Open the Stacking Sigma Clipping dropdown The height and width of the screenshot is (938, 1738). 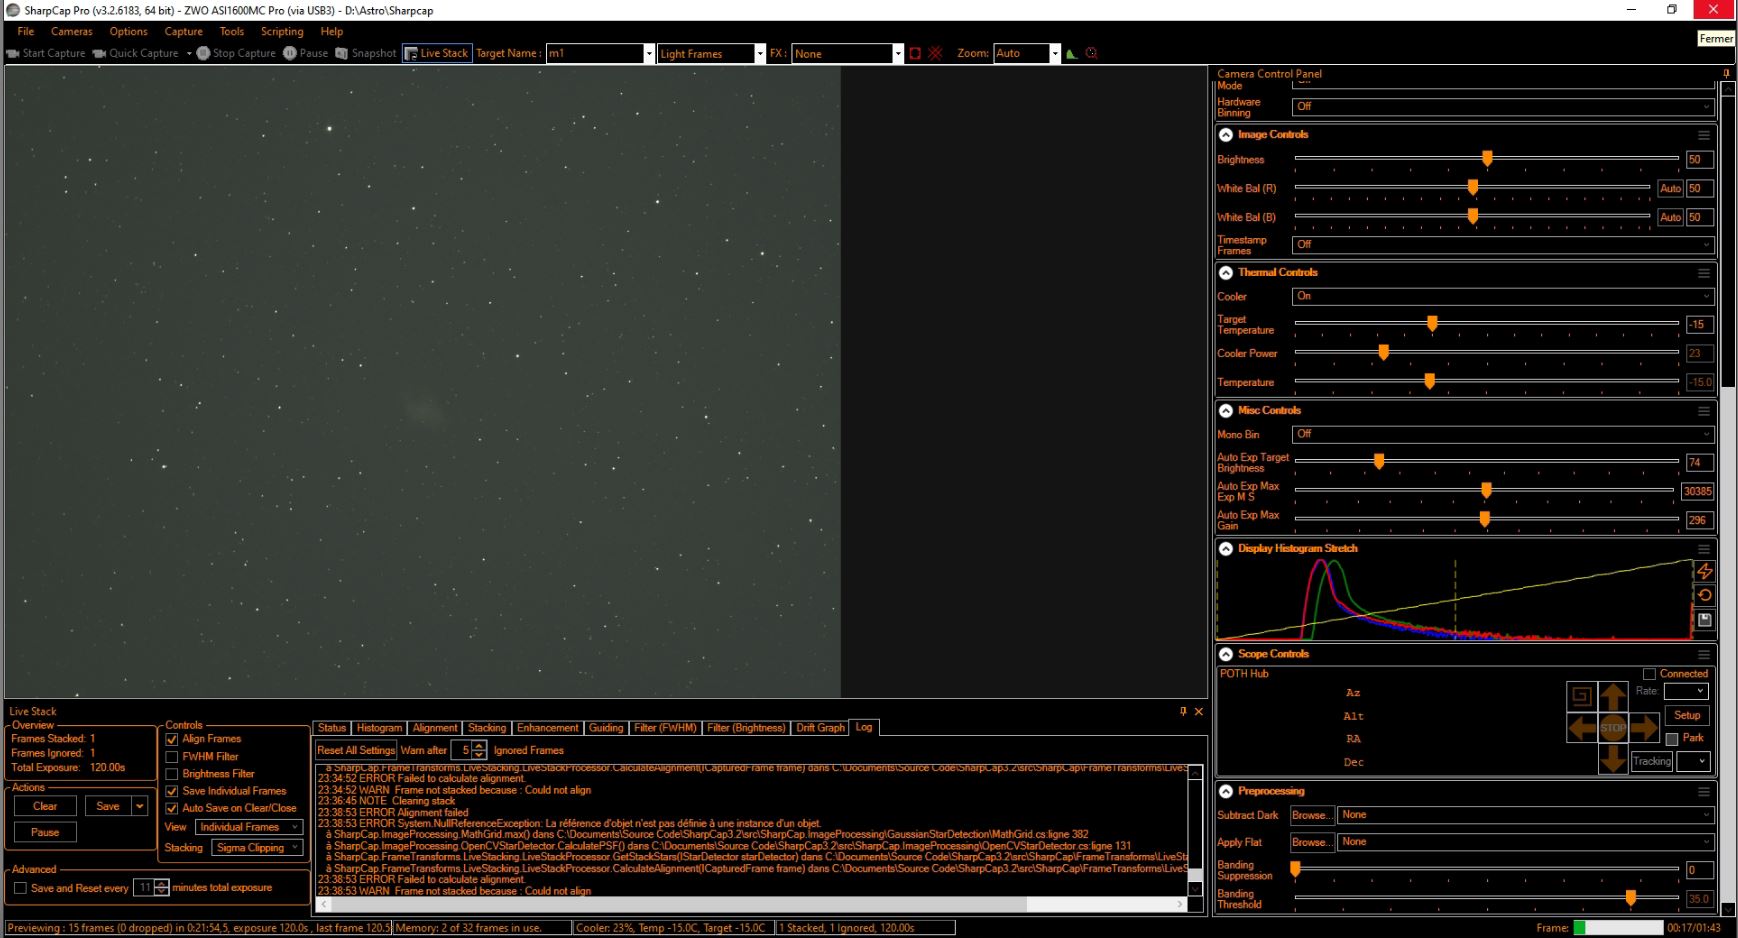point(257,848)
